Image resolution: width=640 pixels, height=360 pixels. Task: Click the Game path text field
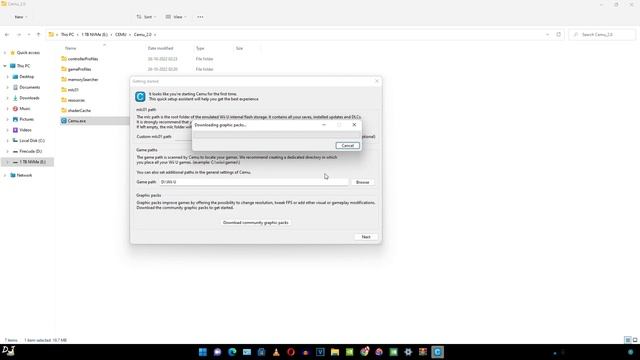click(253, 182)
